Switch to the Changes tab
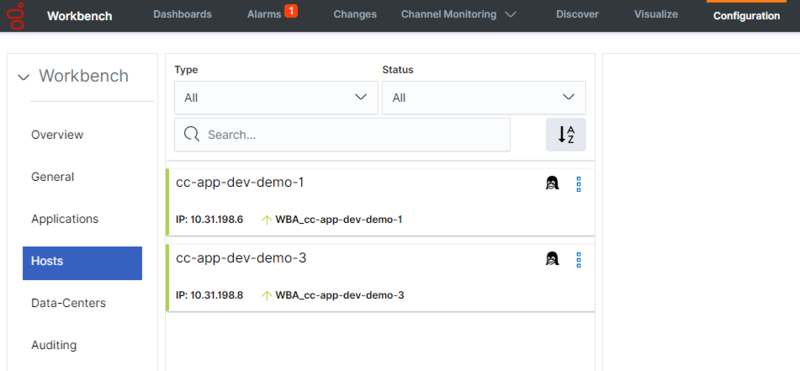The image size is (800, 371). (355, 14)
